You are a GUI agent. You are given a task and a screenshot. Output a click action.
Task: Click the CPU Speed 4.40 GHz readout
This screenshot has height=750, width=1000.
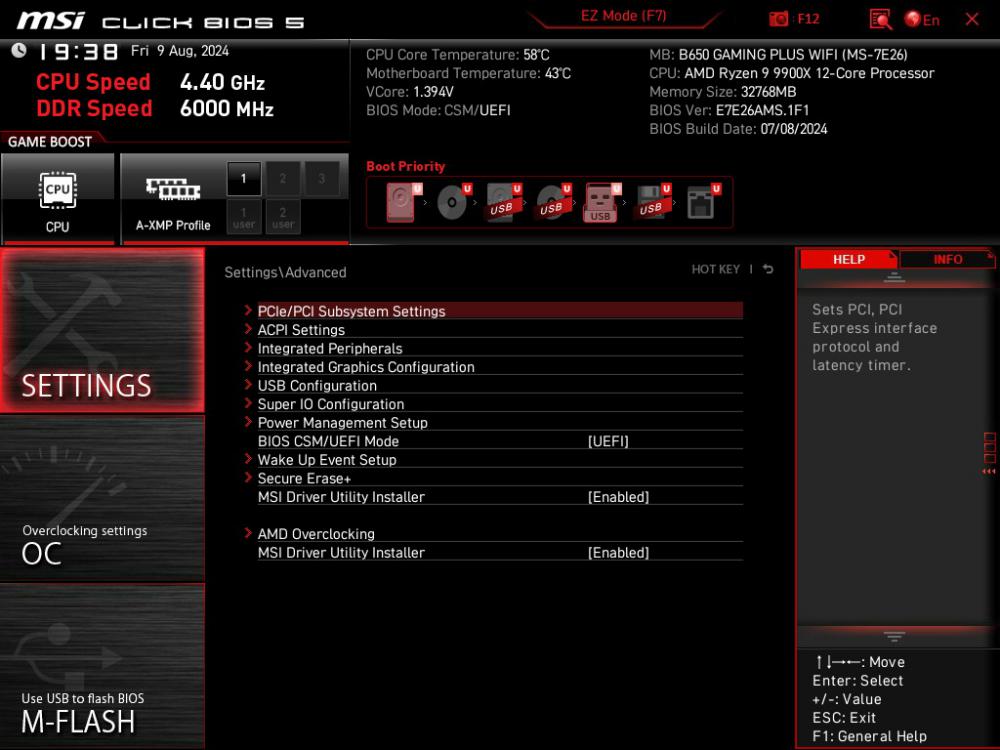coord(151,82)
